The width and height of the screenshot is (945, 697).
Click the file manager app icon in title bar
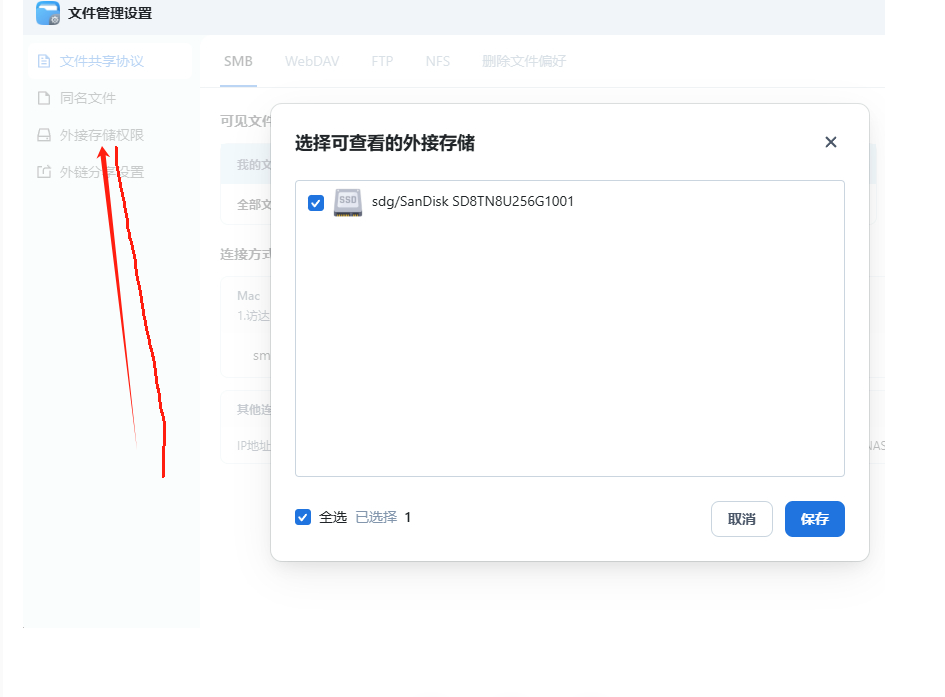(48, 14)
